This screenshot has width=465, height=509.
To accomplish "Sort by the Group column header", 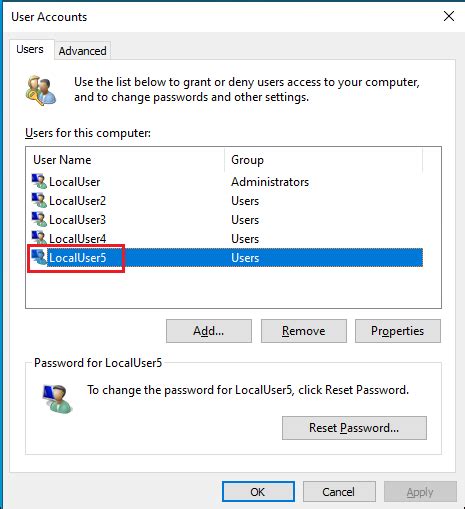I will pyautogui.click(x=323, y=160).
